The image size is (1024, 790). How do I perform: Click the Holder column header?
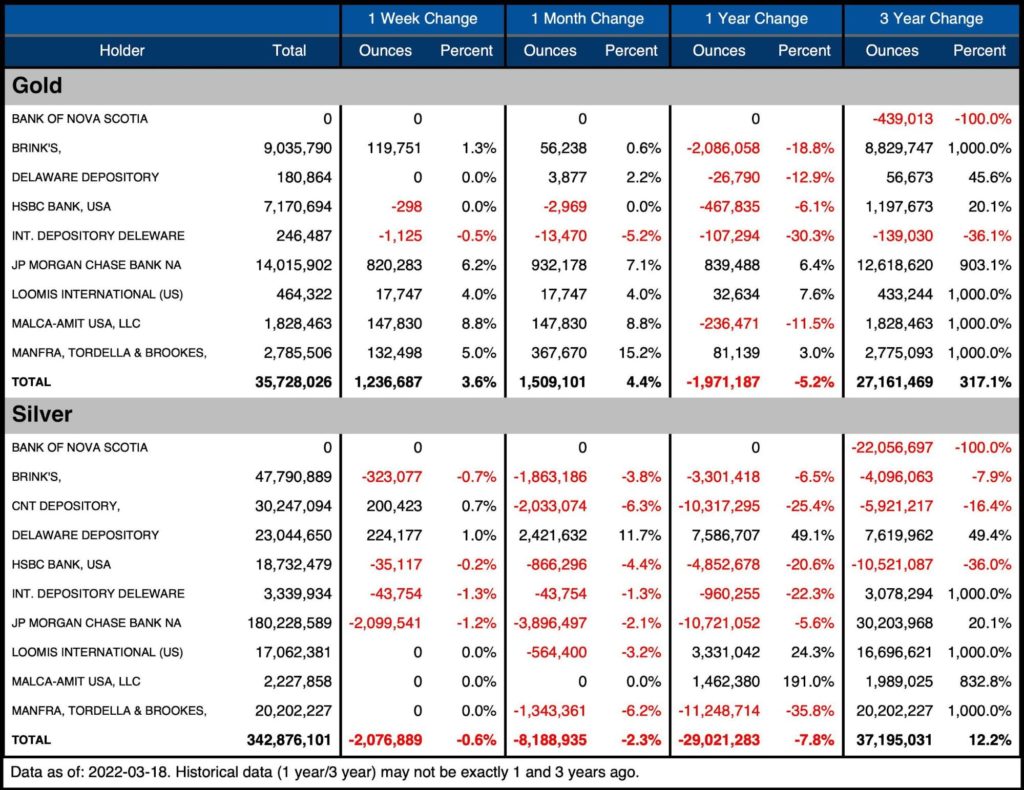click(122, 51)
